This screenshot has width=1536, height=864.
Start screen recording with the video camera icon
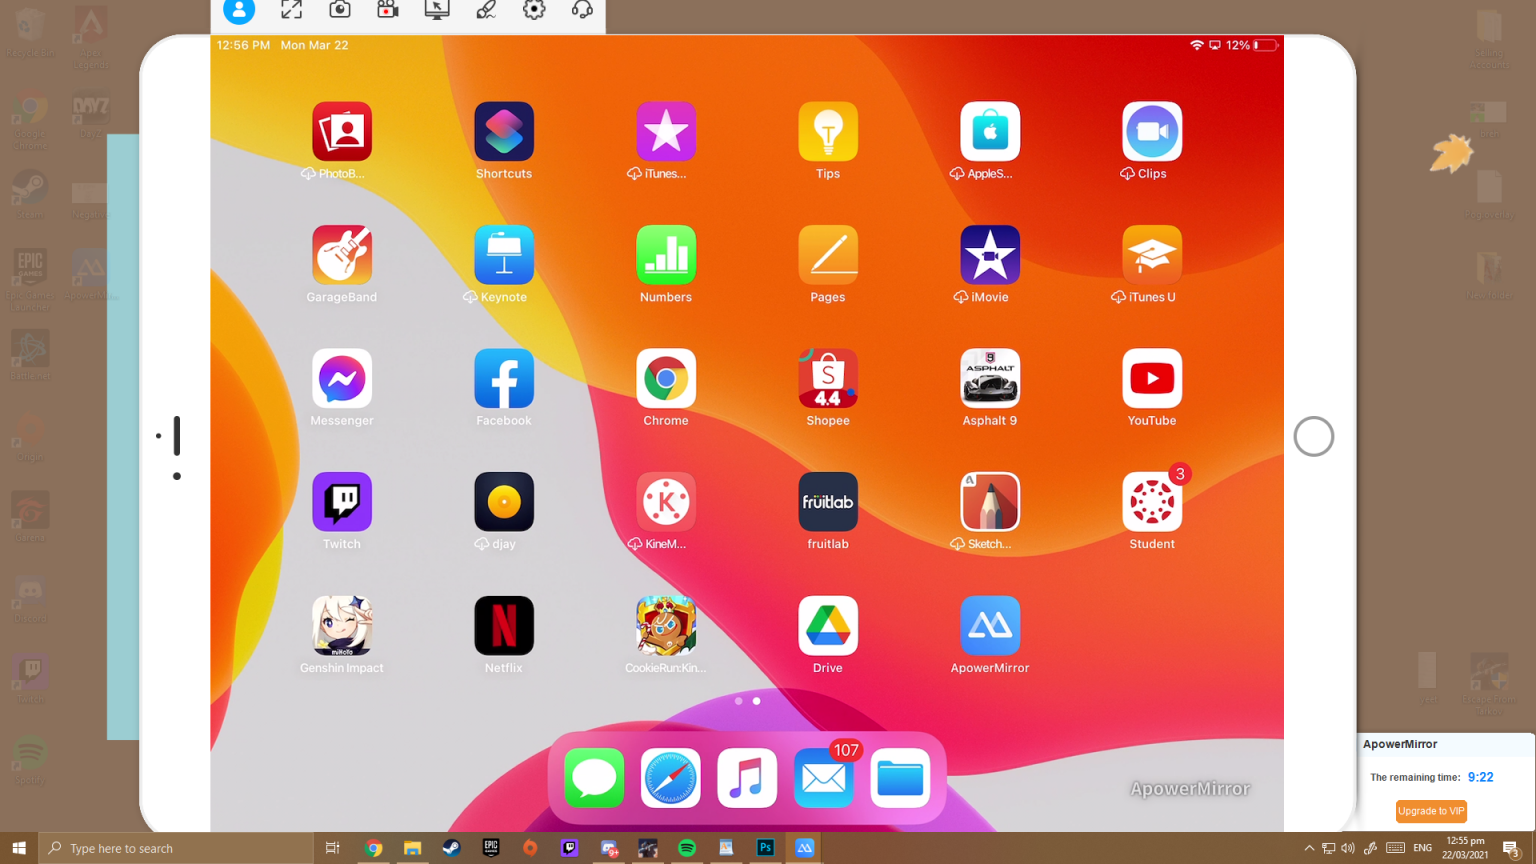[387, 10]
